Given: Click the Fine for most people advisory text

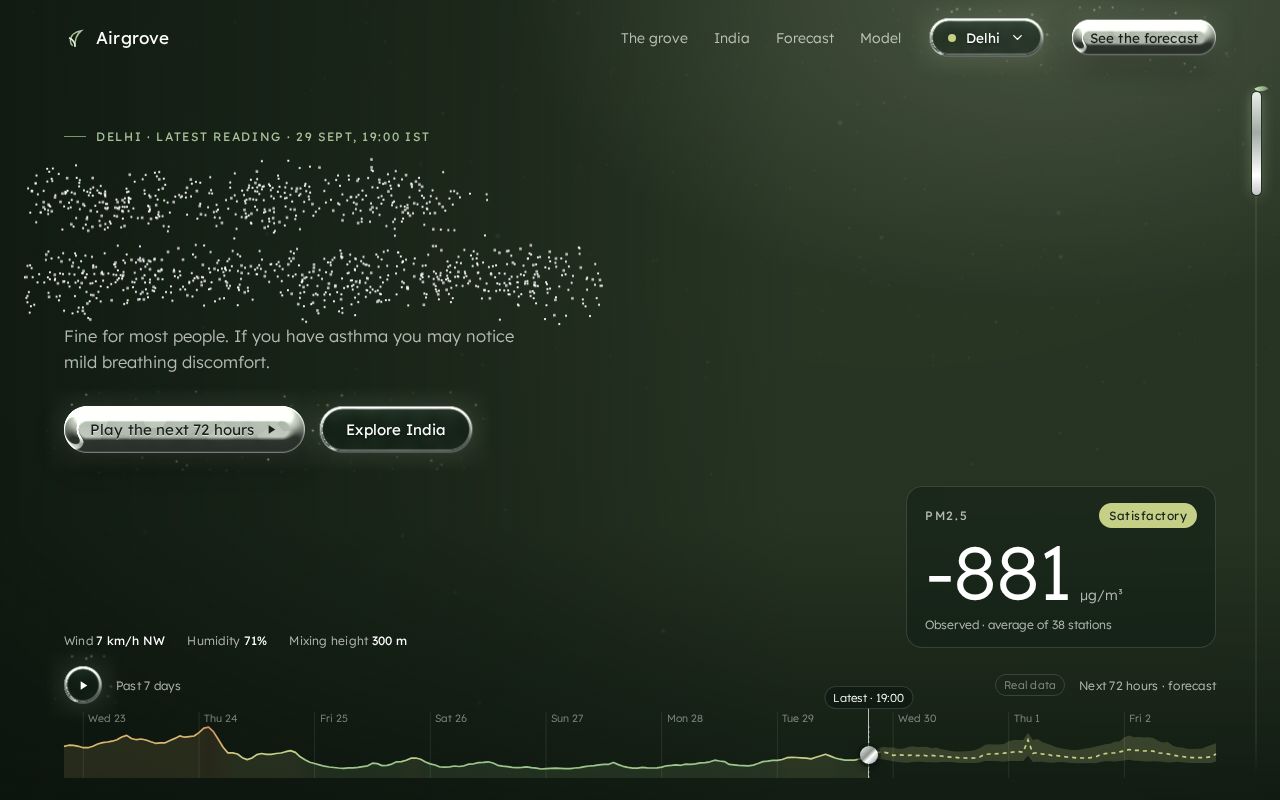Looking at the screenshot, I should (x=289, y=349).
